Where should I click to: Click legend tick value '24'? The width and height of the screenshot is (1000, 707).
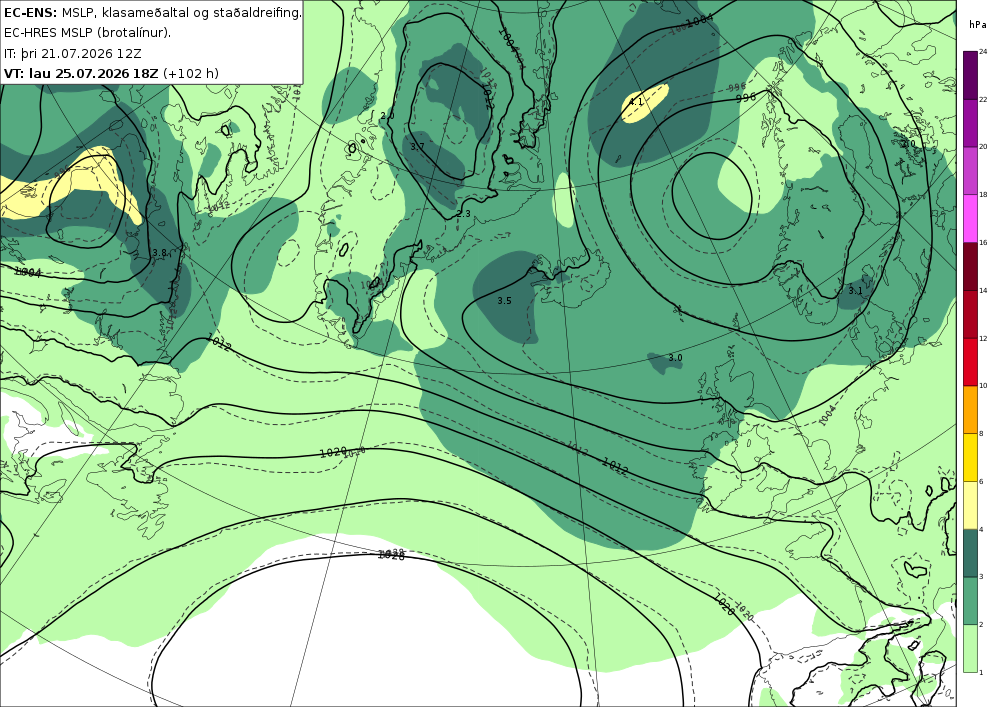pyautogui.click(x=983, y=52)
